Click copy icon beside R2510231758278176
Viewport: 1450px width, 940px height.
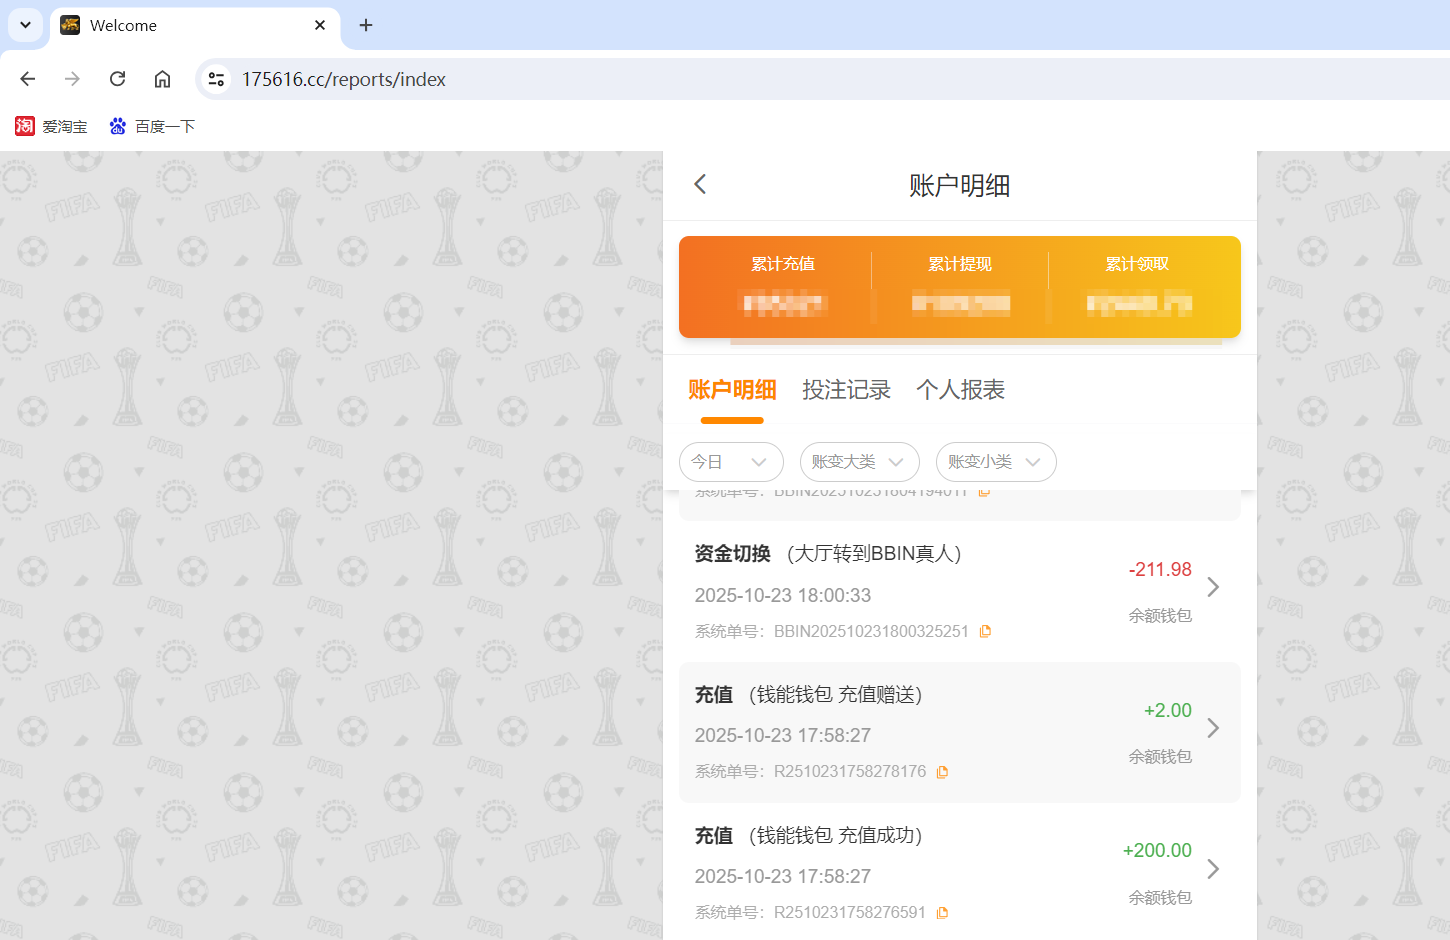942,771
